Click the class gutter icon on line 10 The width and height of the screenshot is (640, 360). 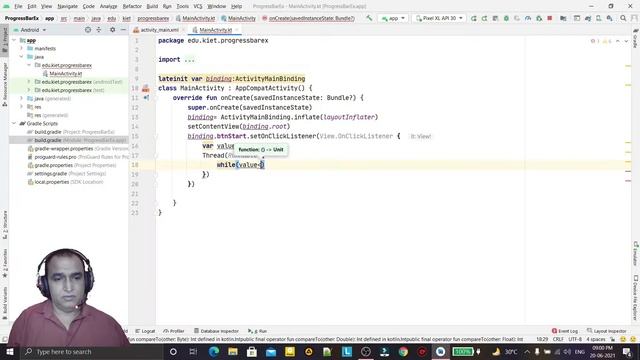coord(146,89)
